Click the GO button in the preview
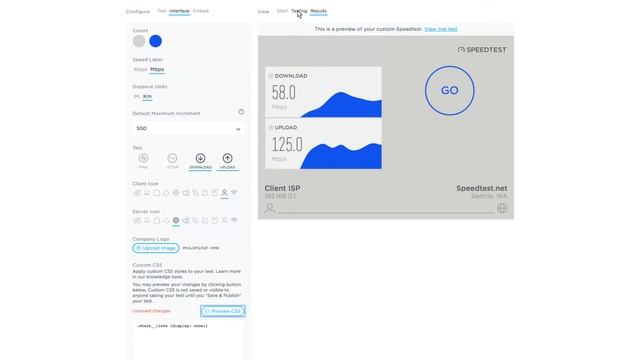640x360 pixels. (x=450, y=91)
